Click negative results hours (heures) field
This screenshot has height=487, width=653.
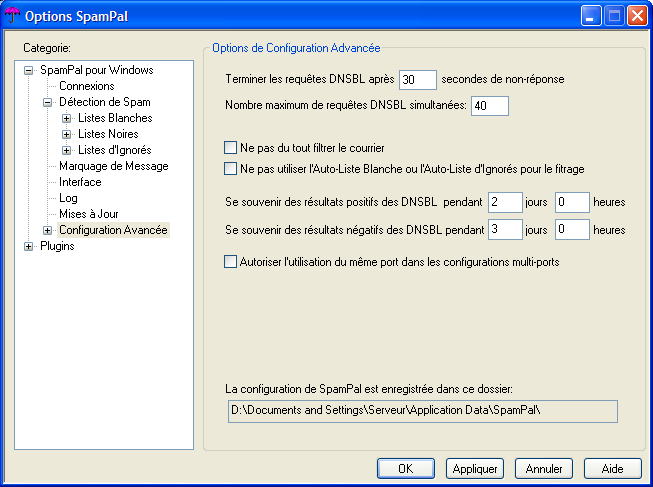click(x=572, y=230)
